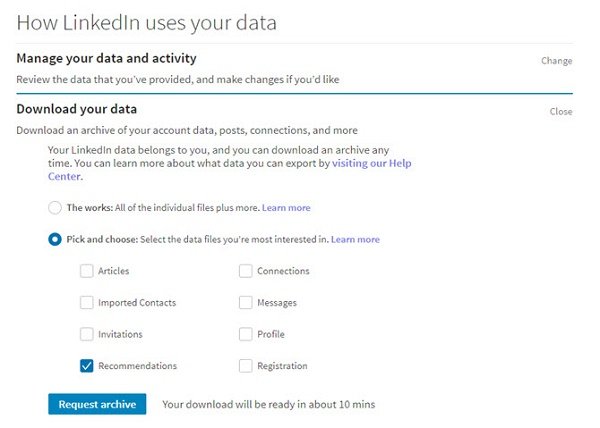
Task: Tick the Registration checkbox
Action: [x=246, y=366]
